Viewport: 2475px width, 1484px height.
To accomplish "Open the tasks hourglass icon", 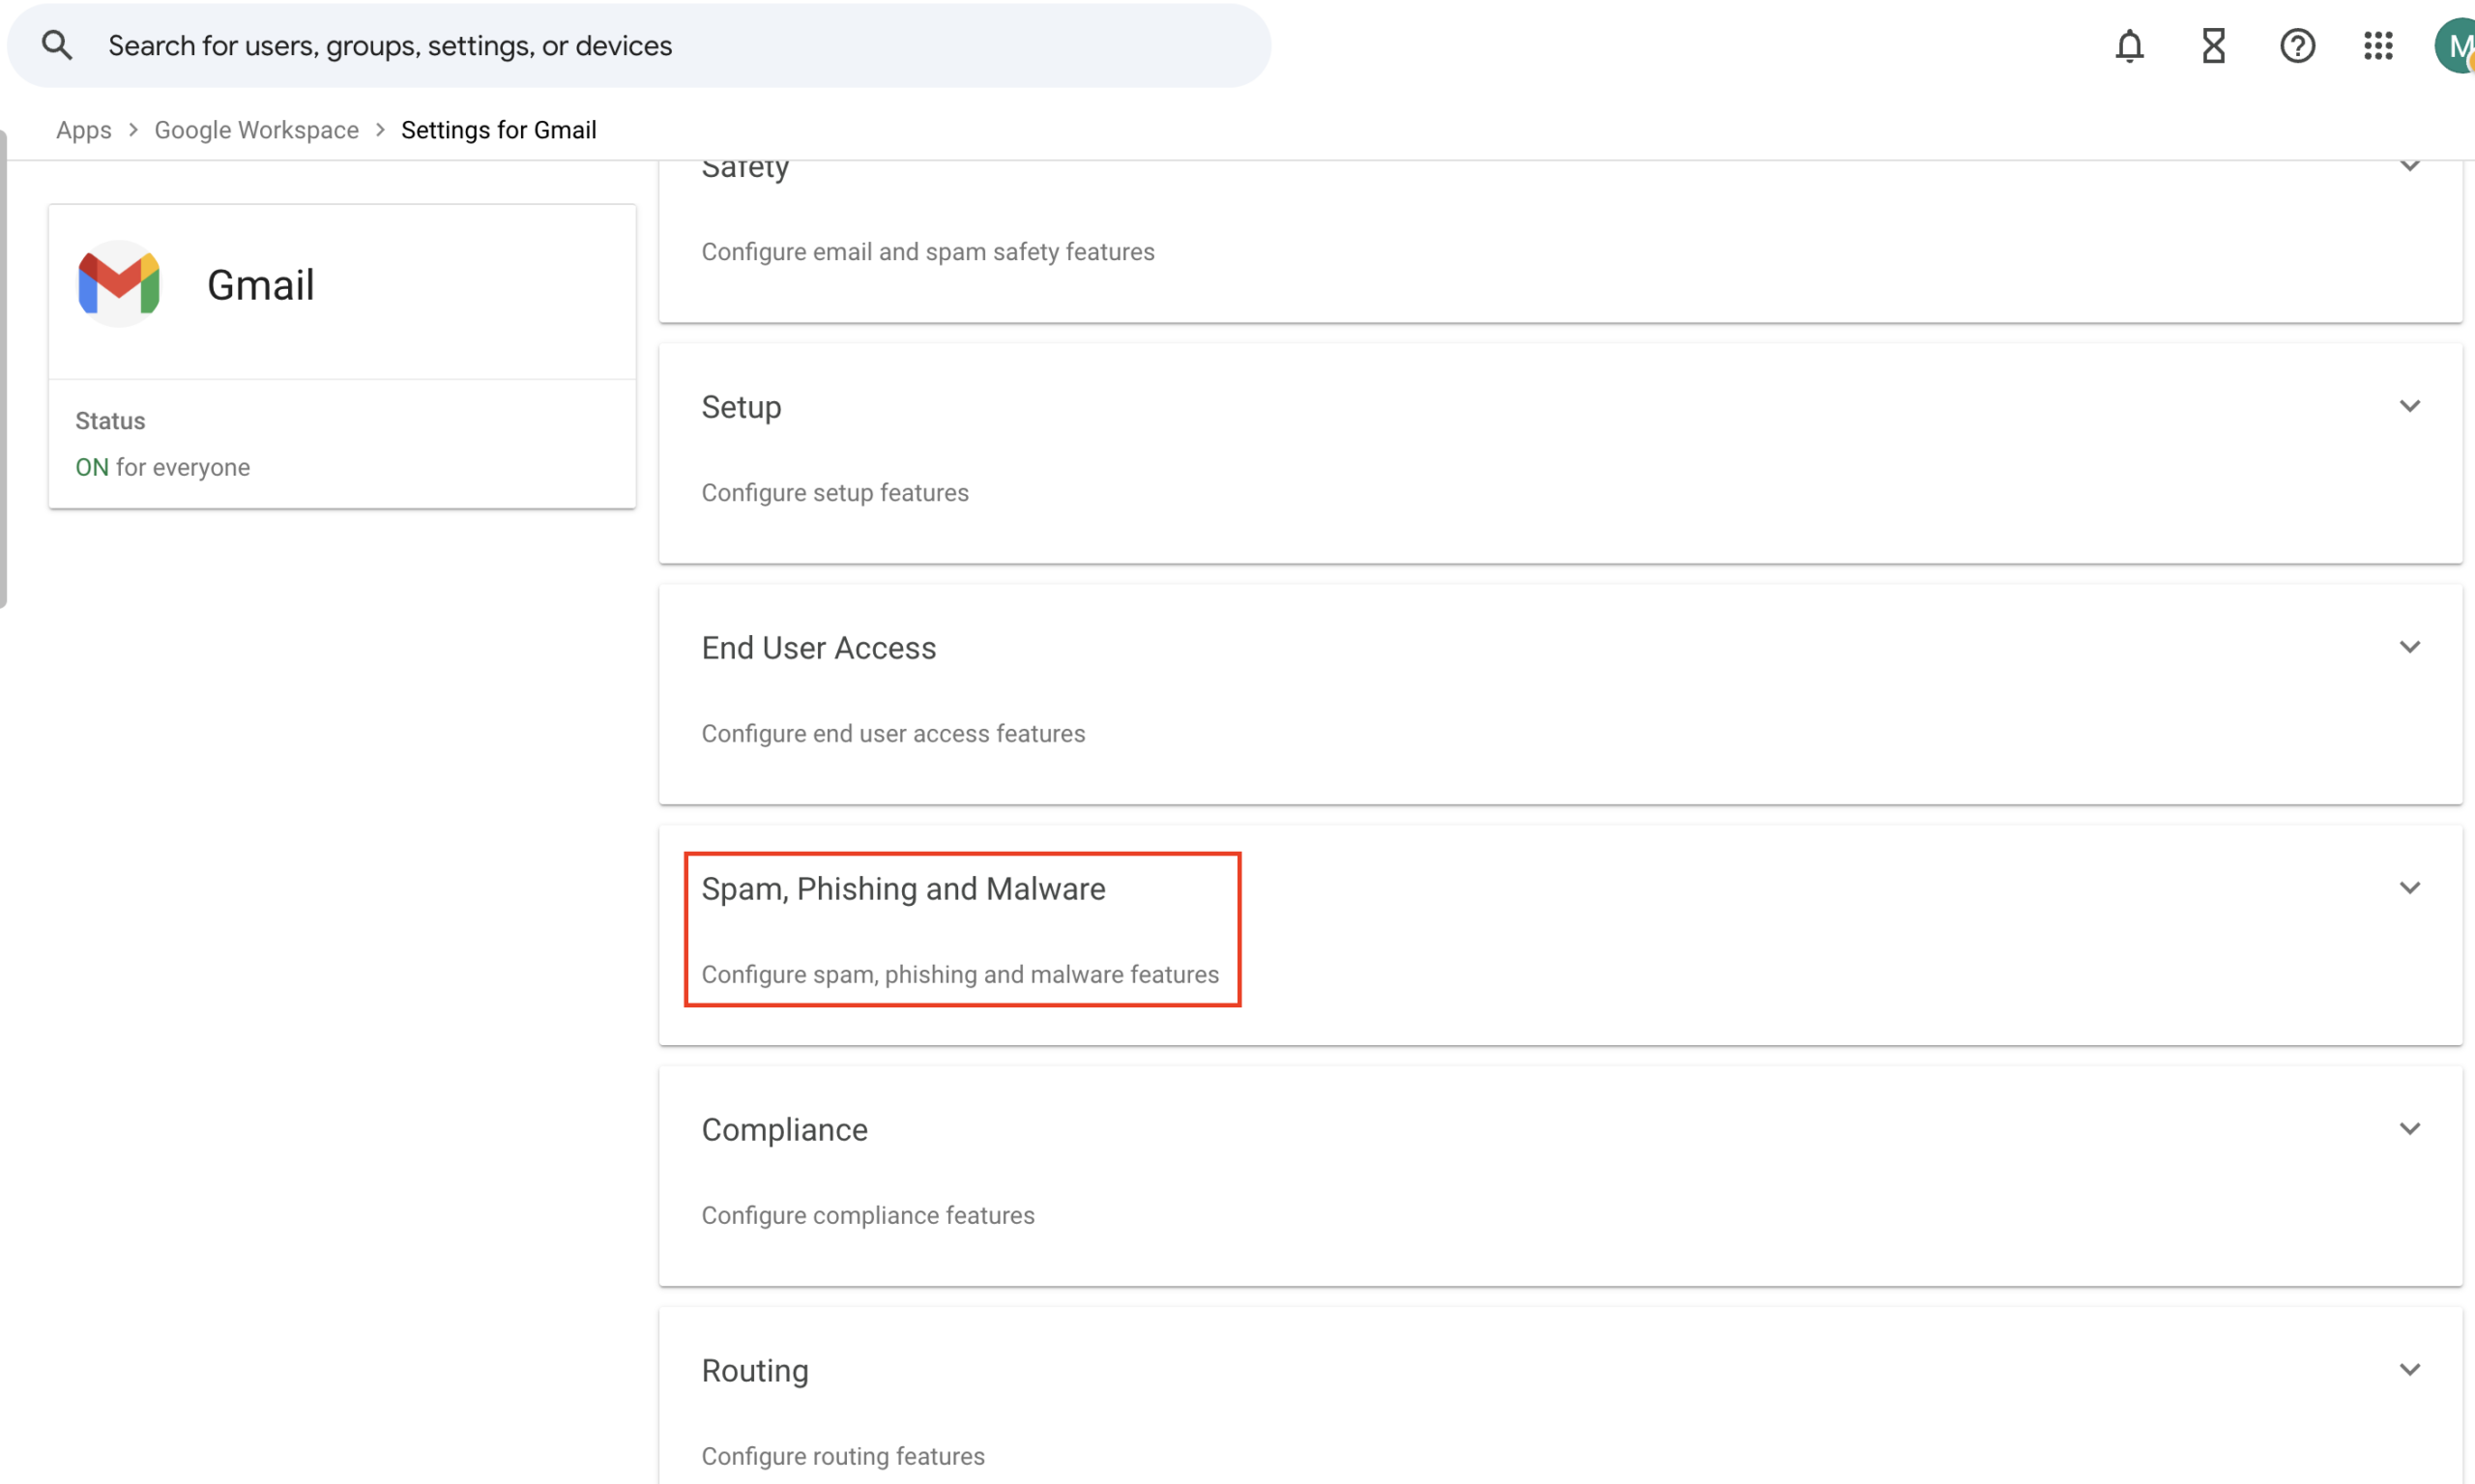I will [2213, 46].
